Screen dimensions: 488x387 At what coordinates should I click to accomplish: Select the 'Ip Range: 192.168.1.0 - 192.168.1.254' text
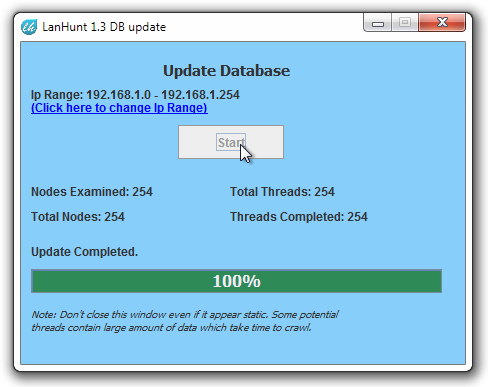[x=135, y=95]
